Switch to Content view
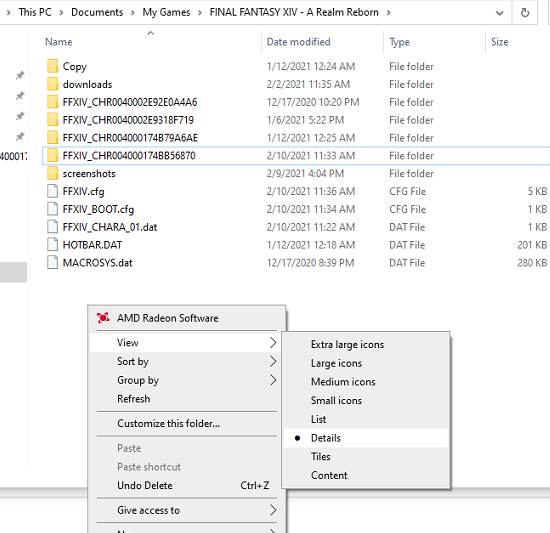Image resolution: width=550 pixels, height=533 pixels. (365, 475)
